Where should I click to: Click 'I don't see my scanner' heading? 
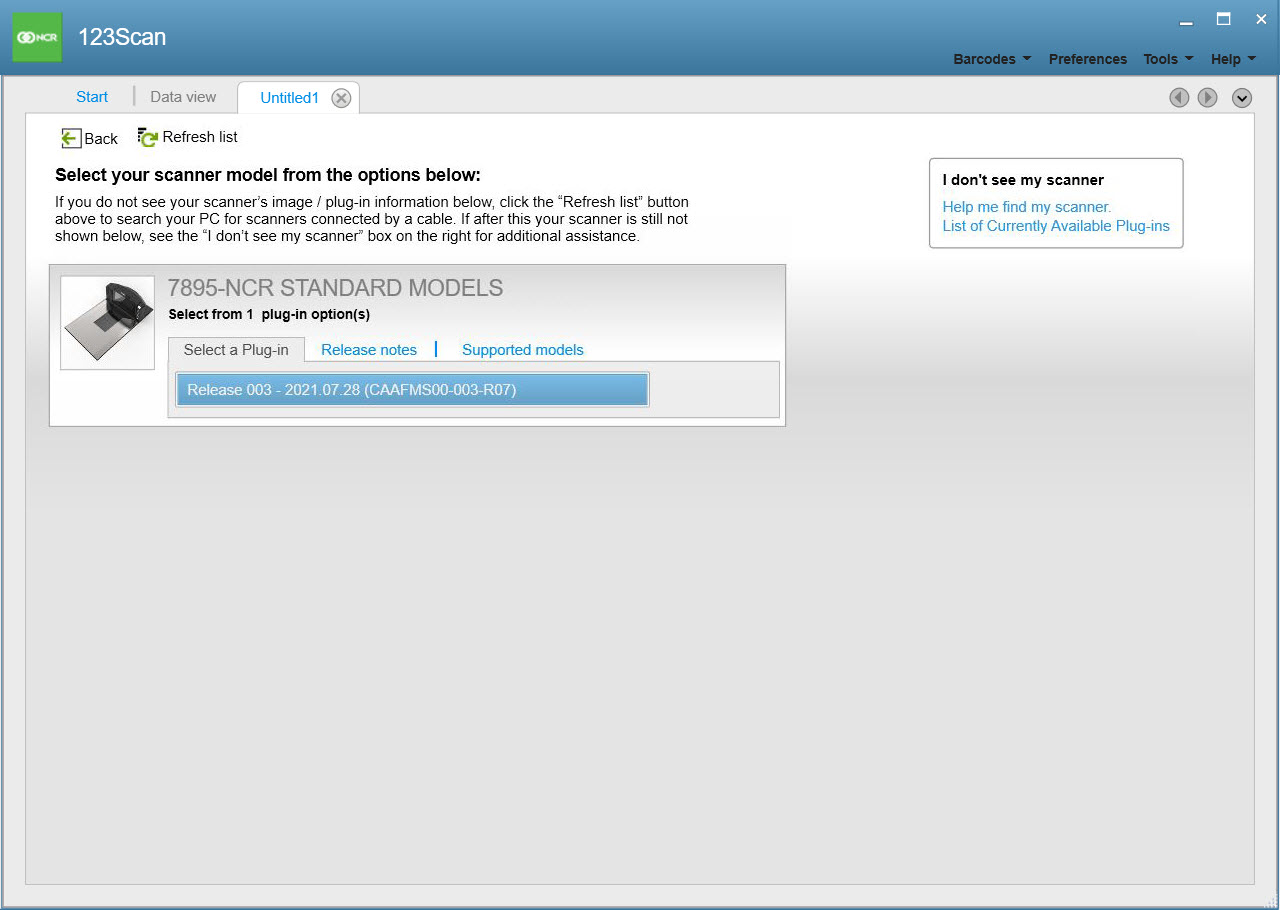[x=1023, y=180]
